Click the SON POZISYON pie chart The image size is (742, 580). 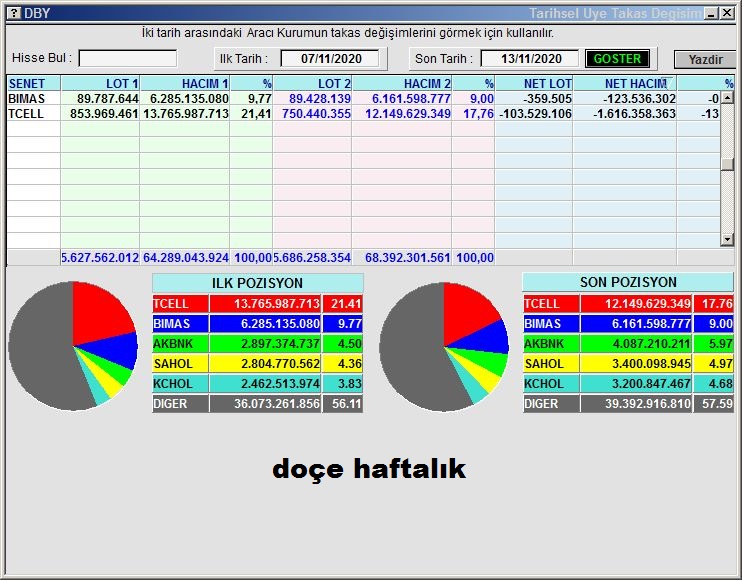(444, 347)
